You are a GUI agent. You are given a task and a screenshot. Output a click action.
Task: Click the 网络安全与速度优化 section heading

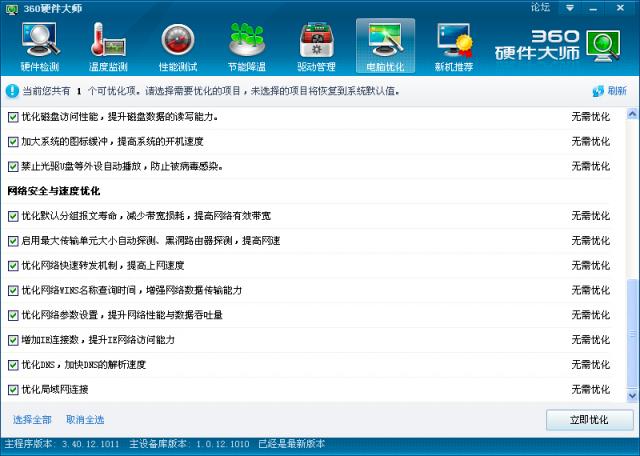click(x=54, y=191)
